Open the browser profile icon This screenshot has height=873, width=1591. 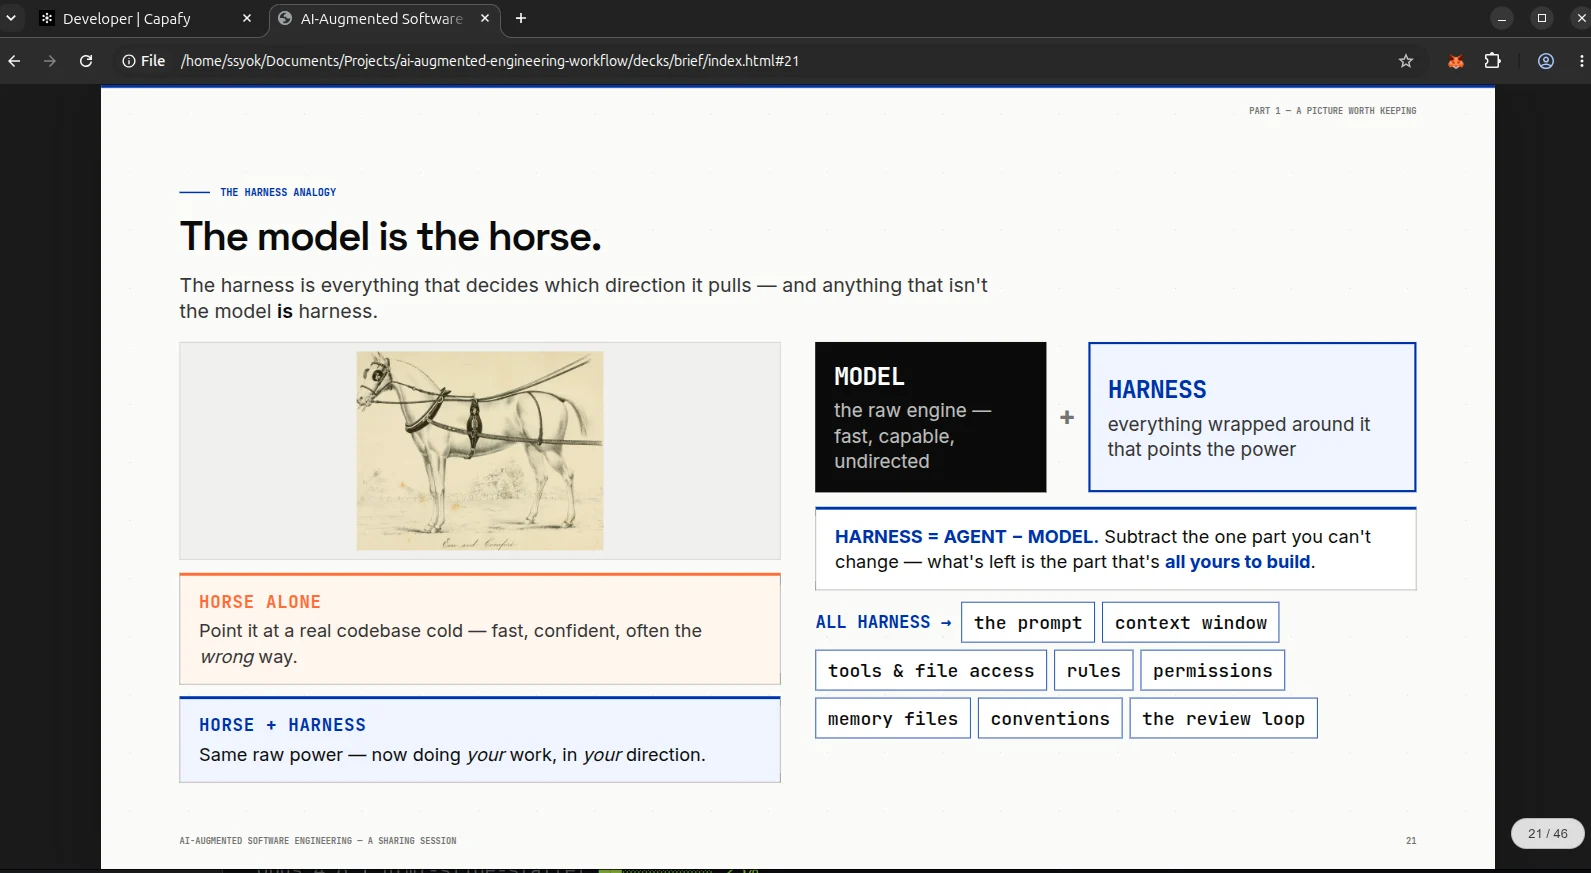click(x=1546, y=61)
